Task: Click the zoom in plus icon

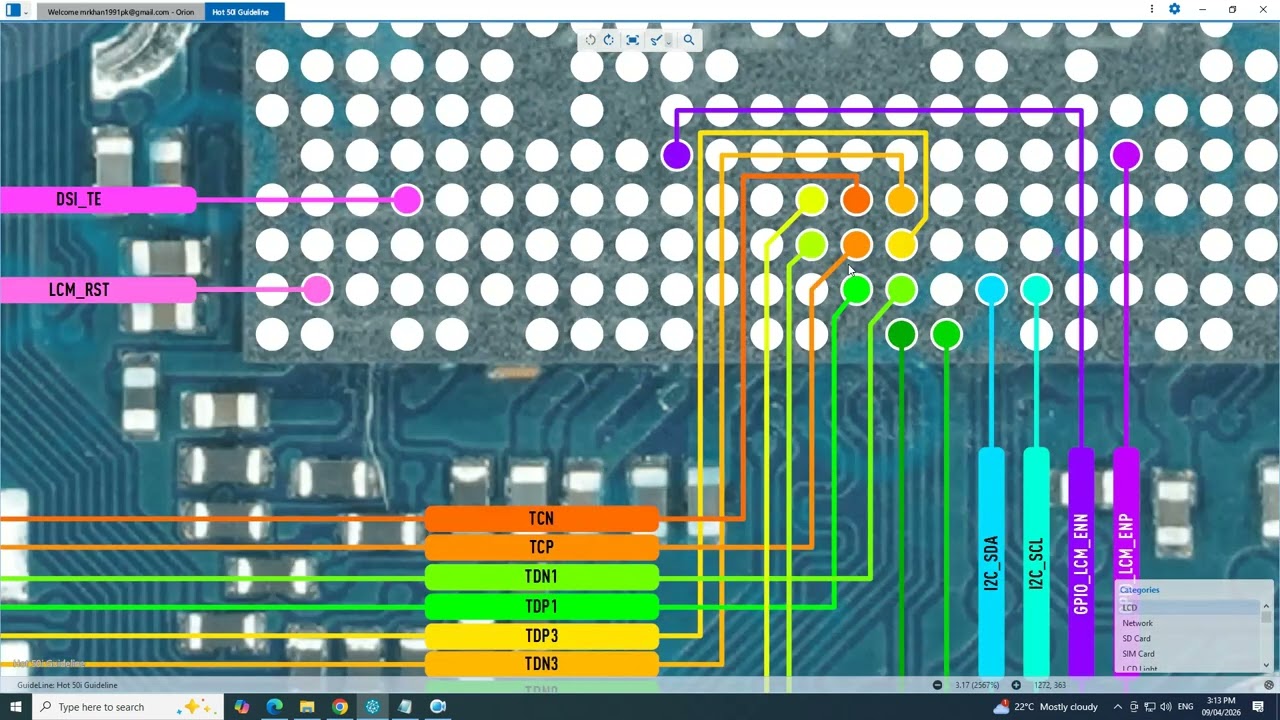Action: (1016, 685)
